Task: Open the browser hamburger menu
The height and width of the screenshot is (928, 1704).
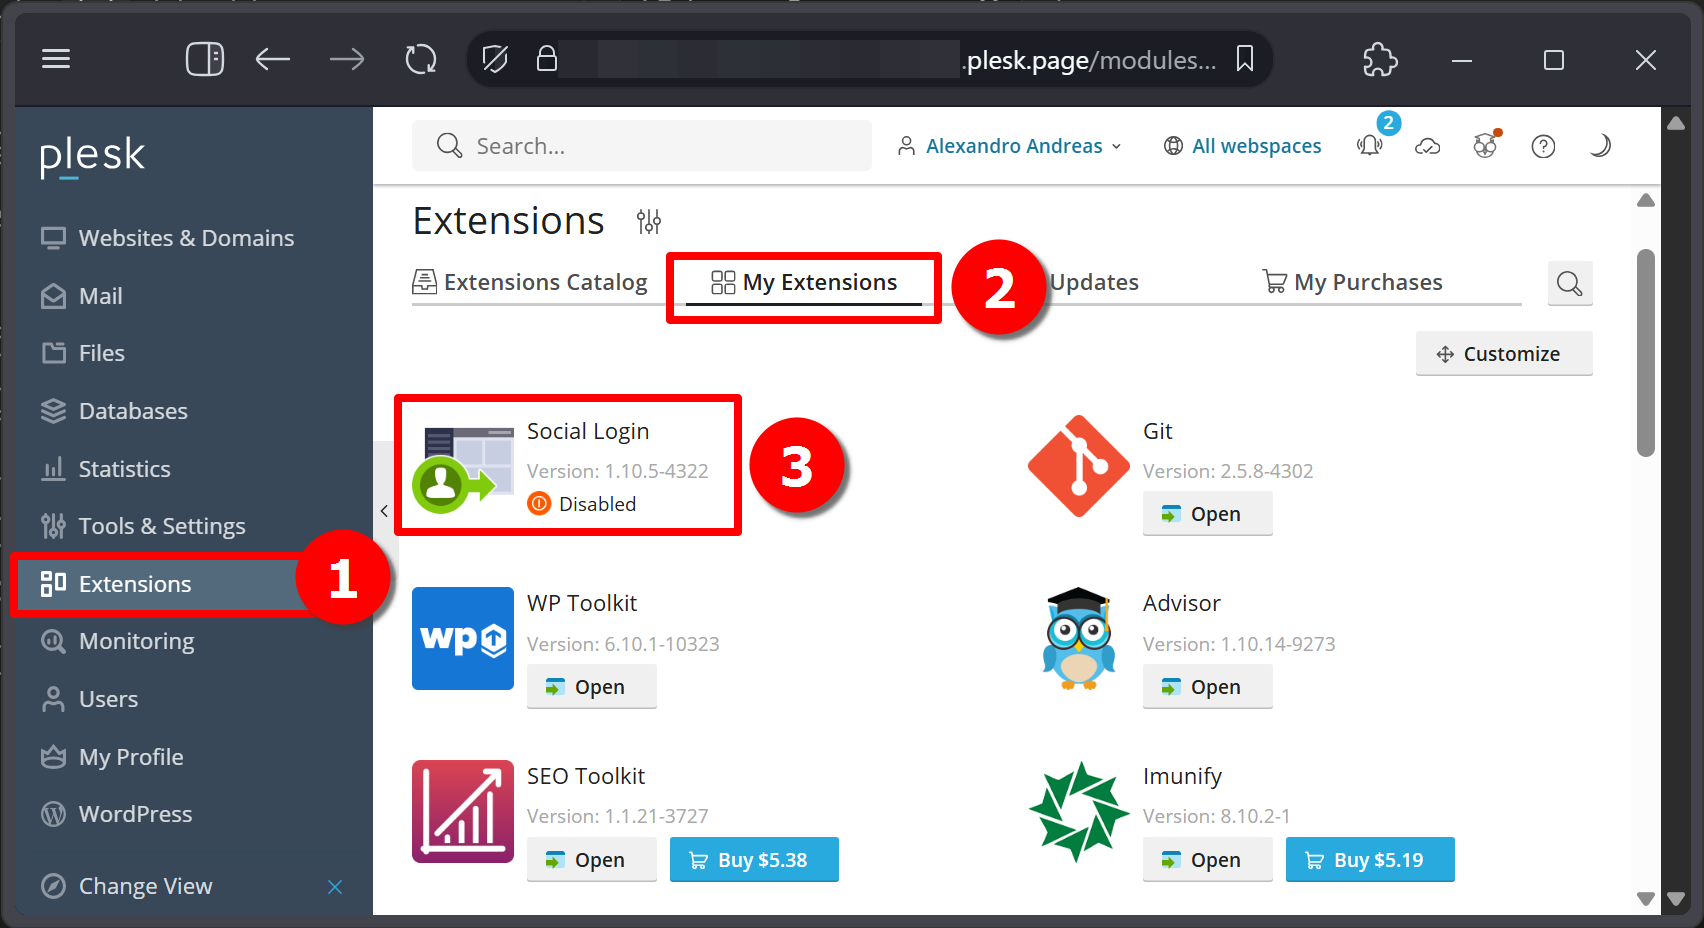Action: click(56, 59)
